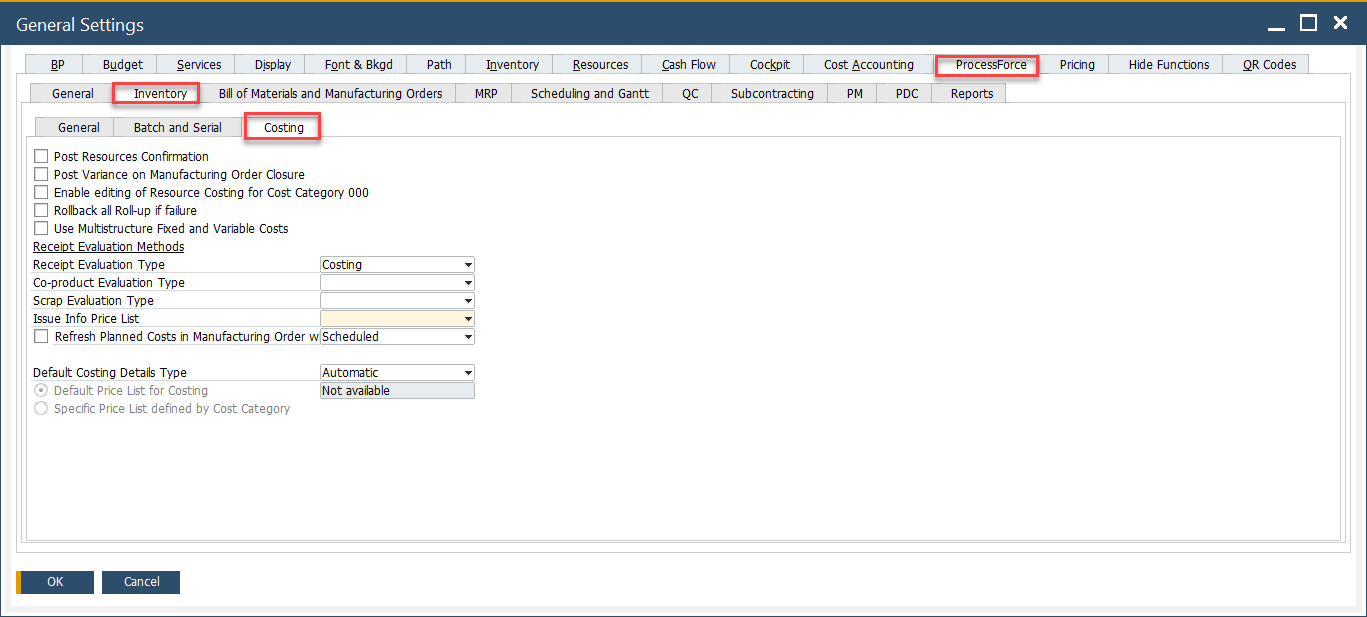The height and width of the screenshot is (617, 1367).
Task: Maximize the General Settings window
Action: click(x=1308, y=23)
